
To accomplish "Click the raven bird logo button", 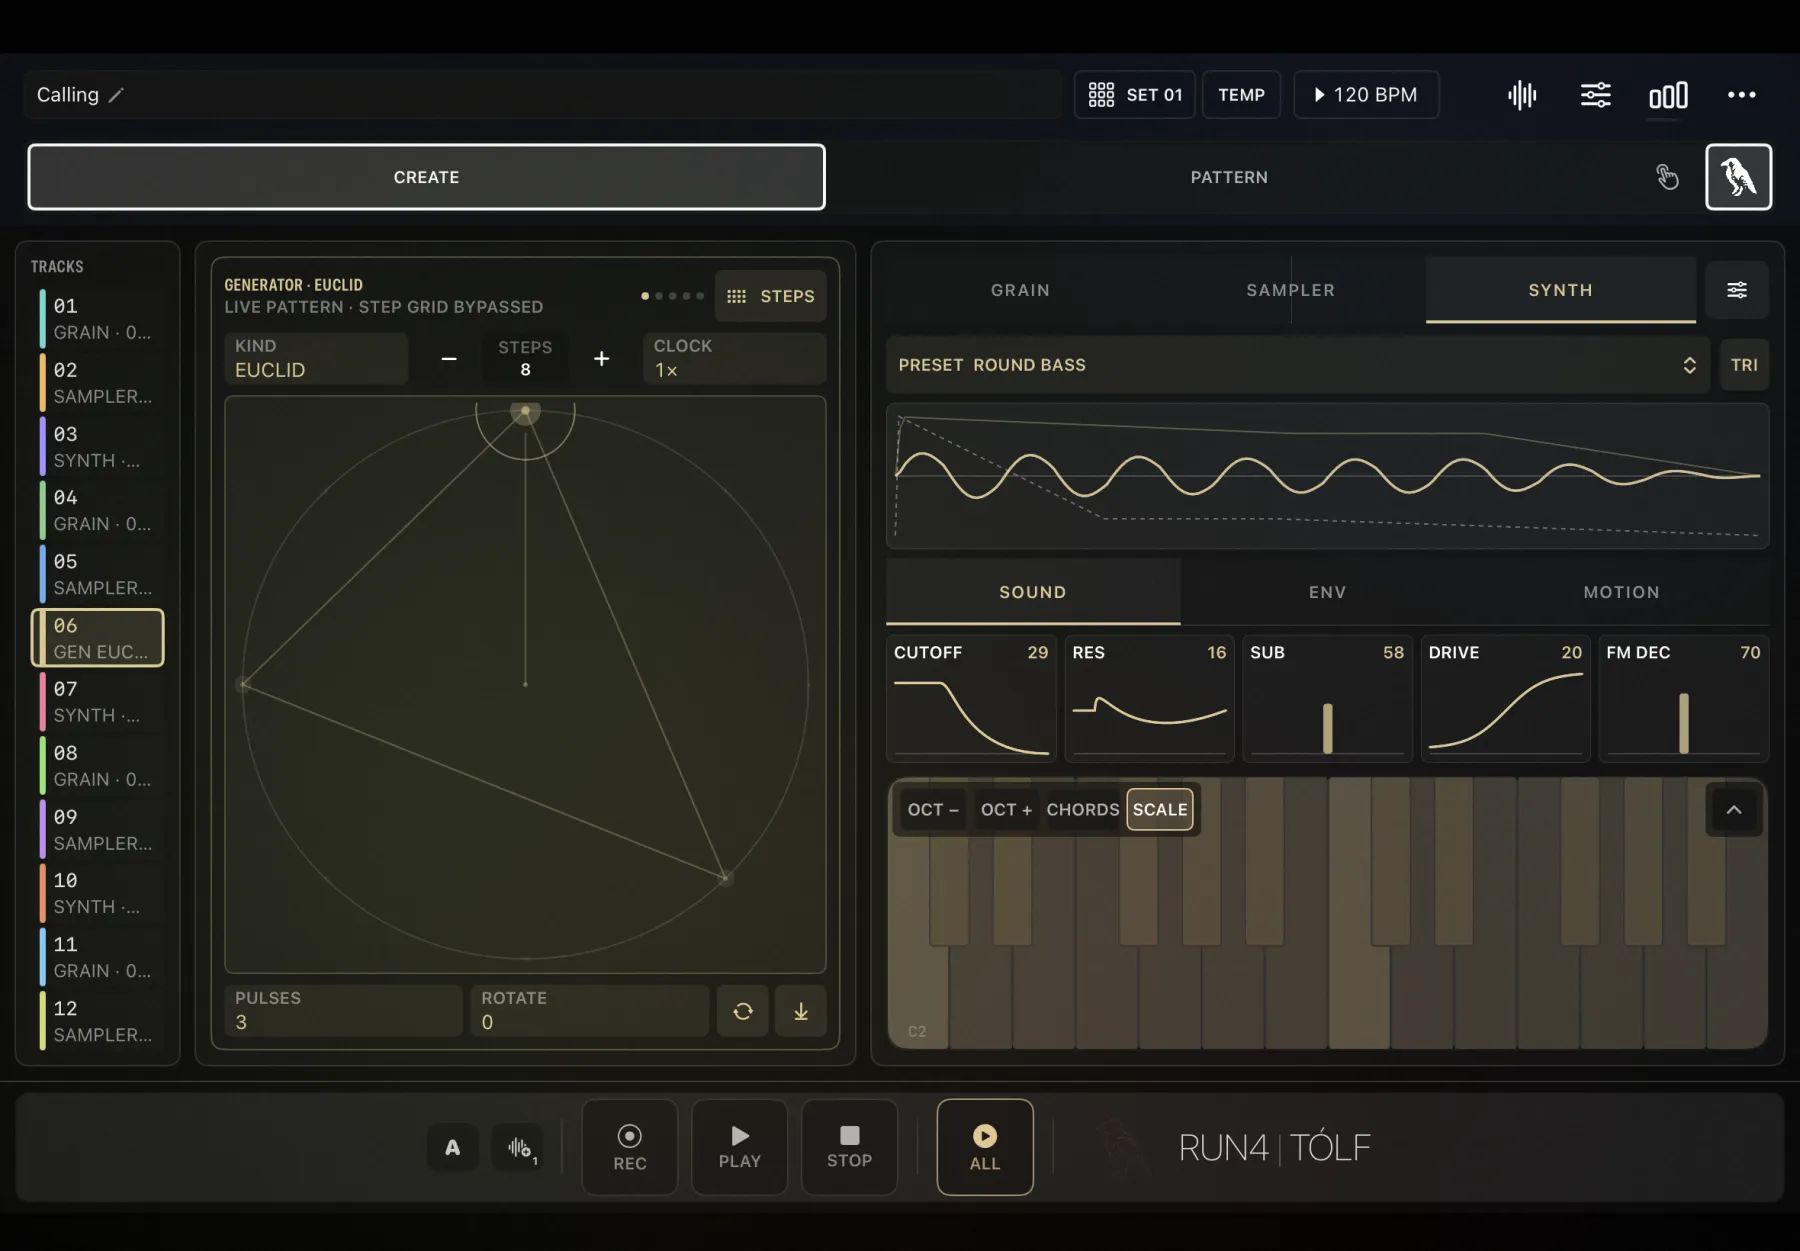I will (1738, 177).
